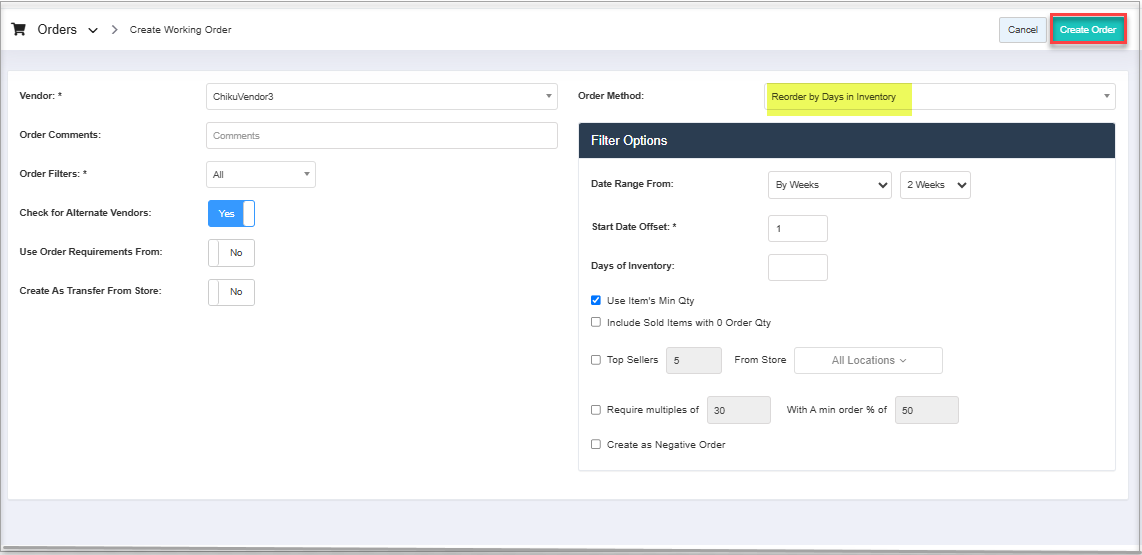Enable the Top Sellers checkbox
Screen dimensions: 1142x555
(596, 360)
